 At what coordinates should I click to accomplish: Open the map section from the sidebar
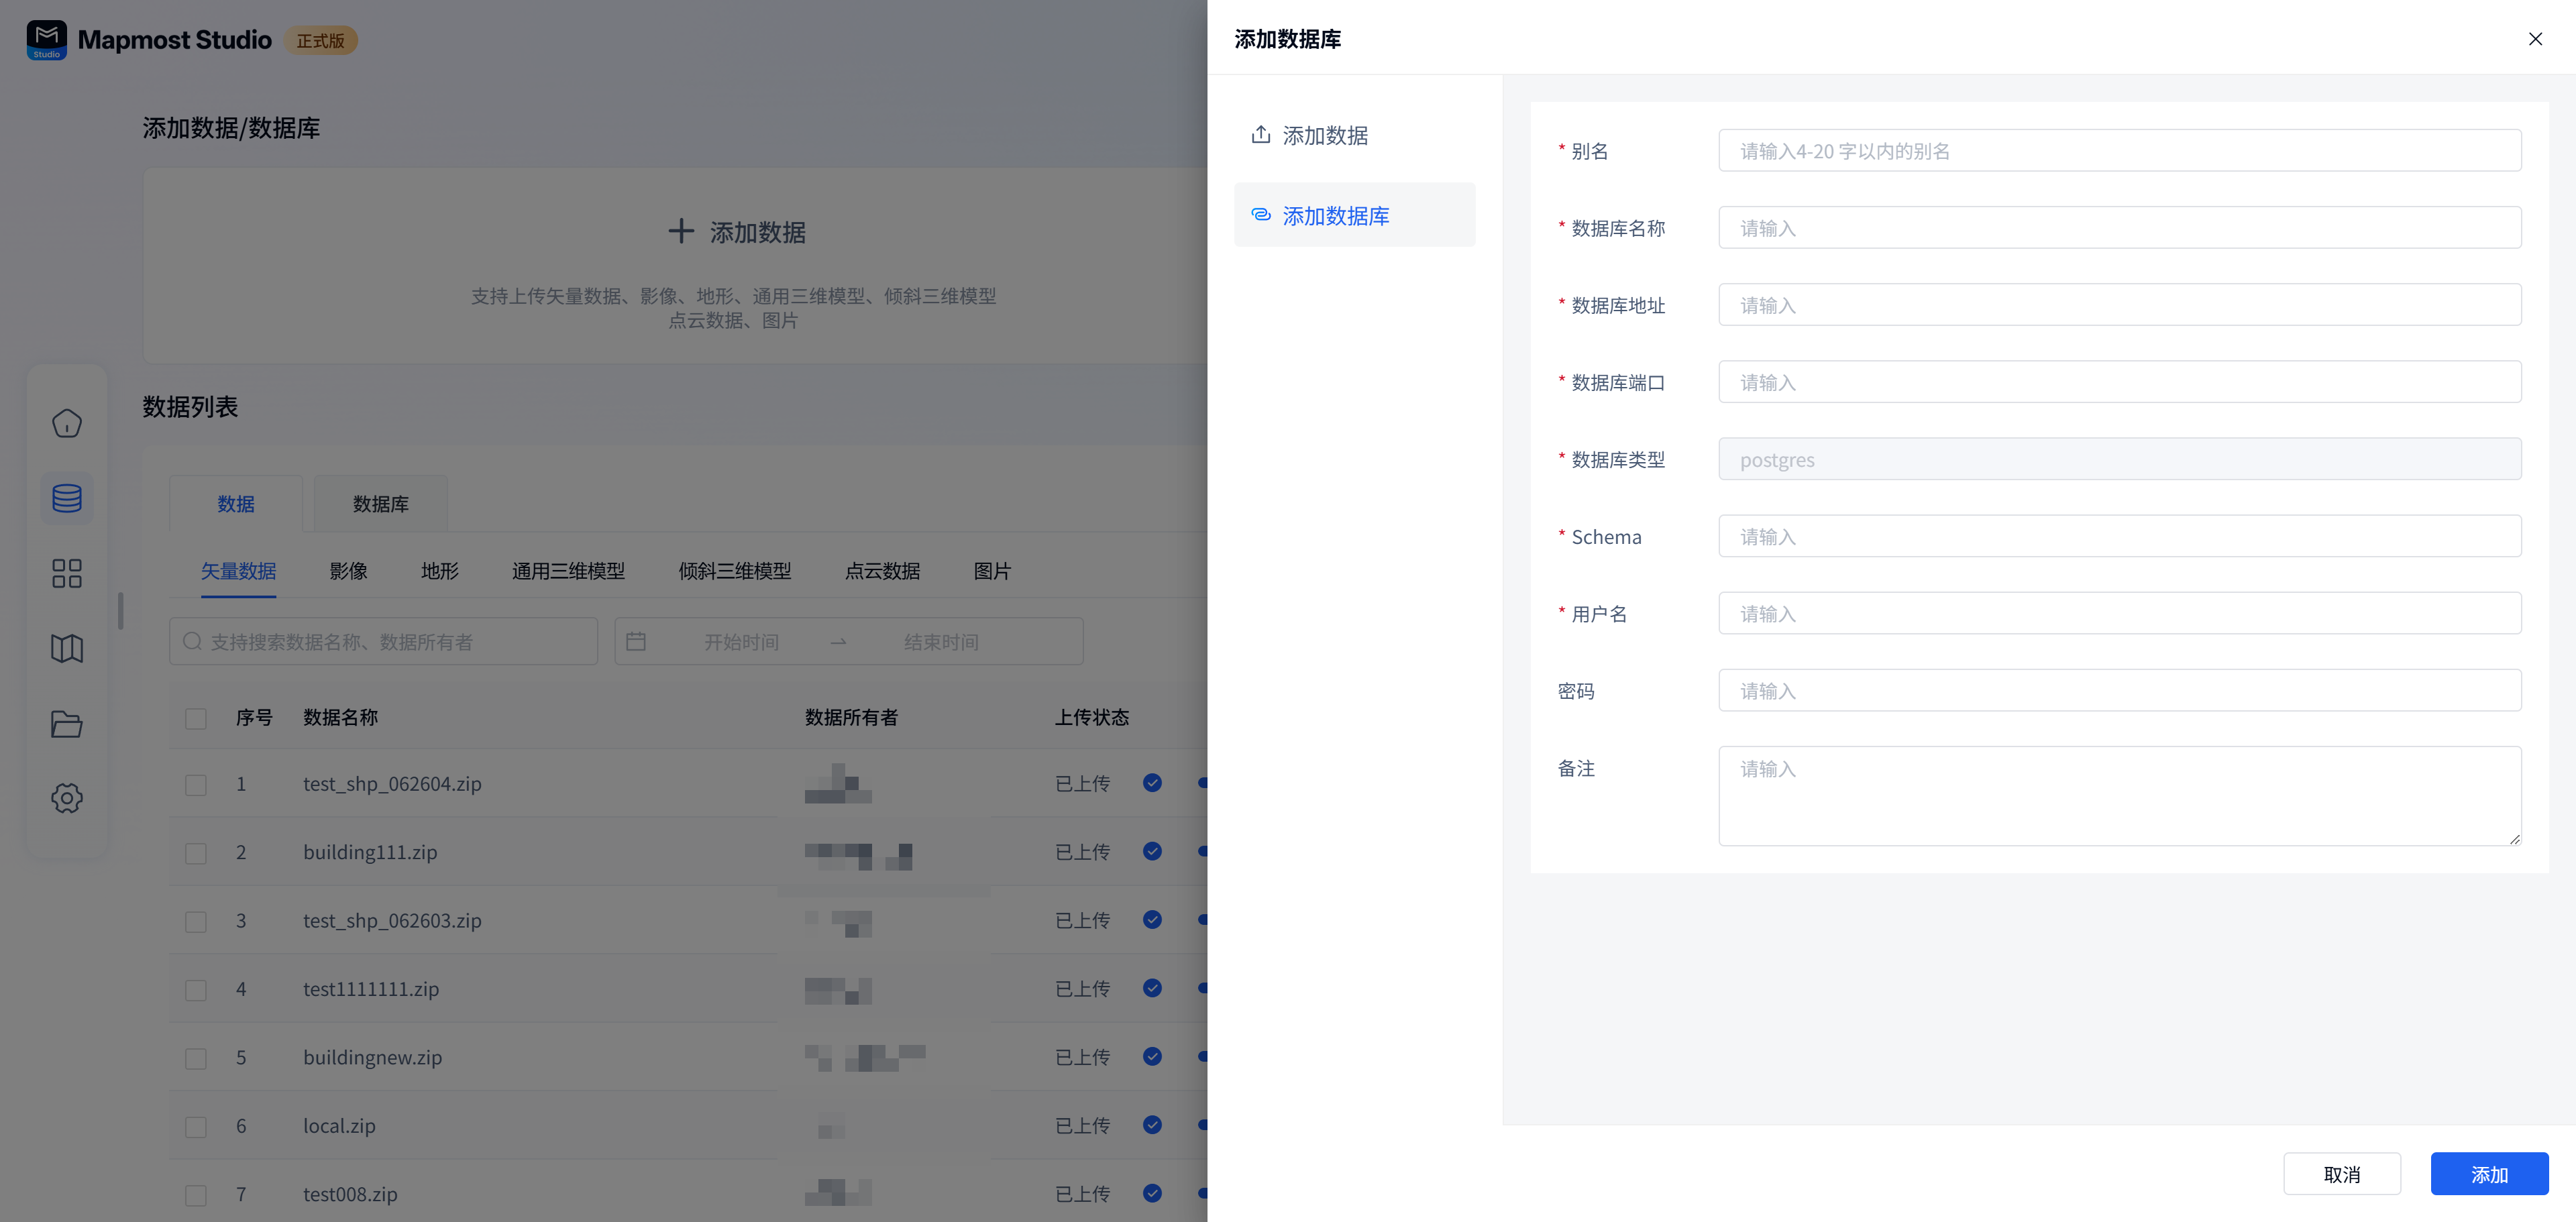[x=66, y=648]
